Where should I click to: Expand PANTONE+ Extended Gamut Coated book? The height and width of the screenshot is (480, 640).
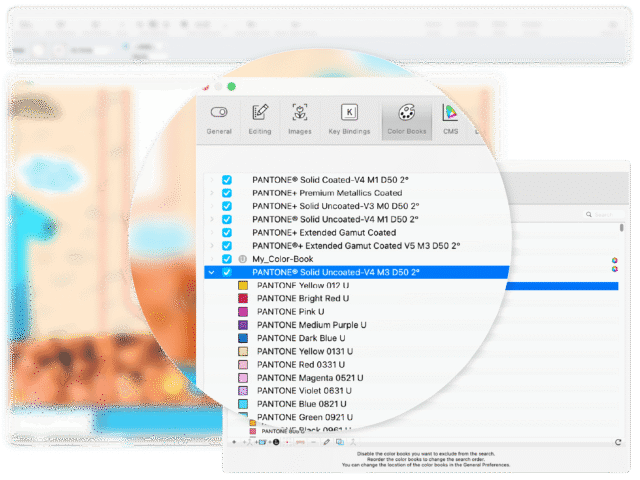(x=212, y=233)
